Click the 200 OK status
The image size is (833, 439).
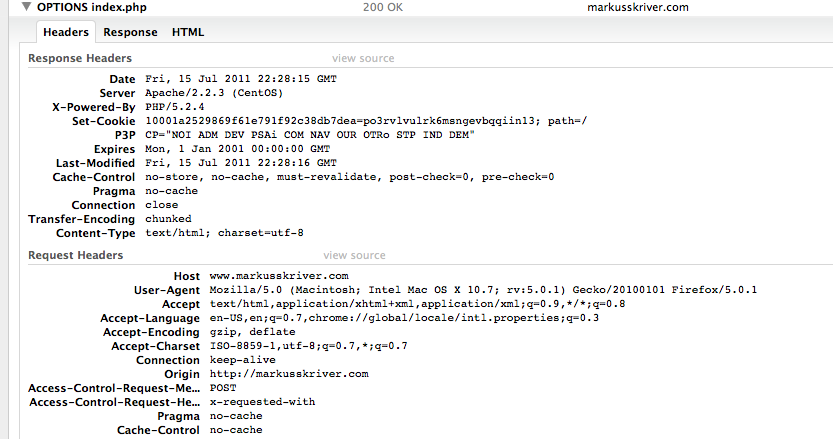click(383, 7)
